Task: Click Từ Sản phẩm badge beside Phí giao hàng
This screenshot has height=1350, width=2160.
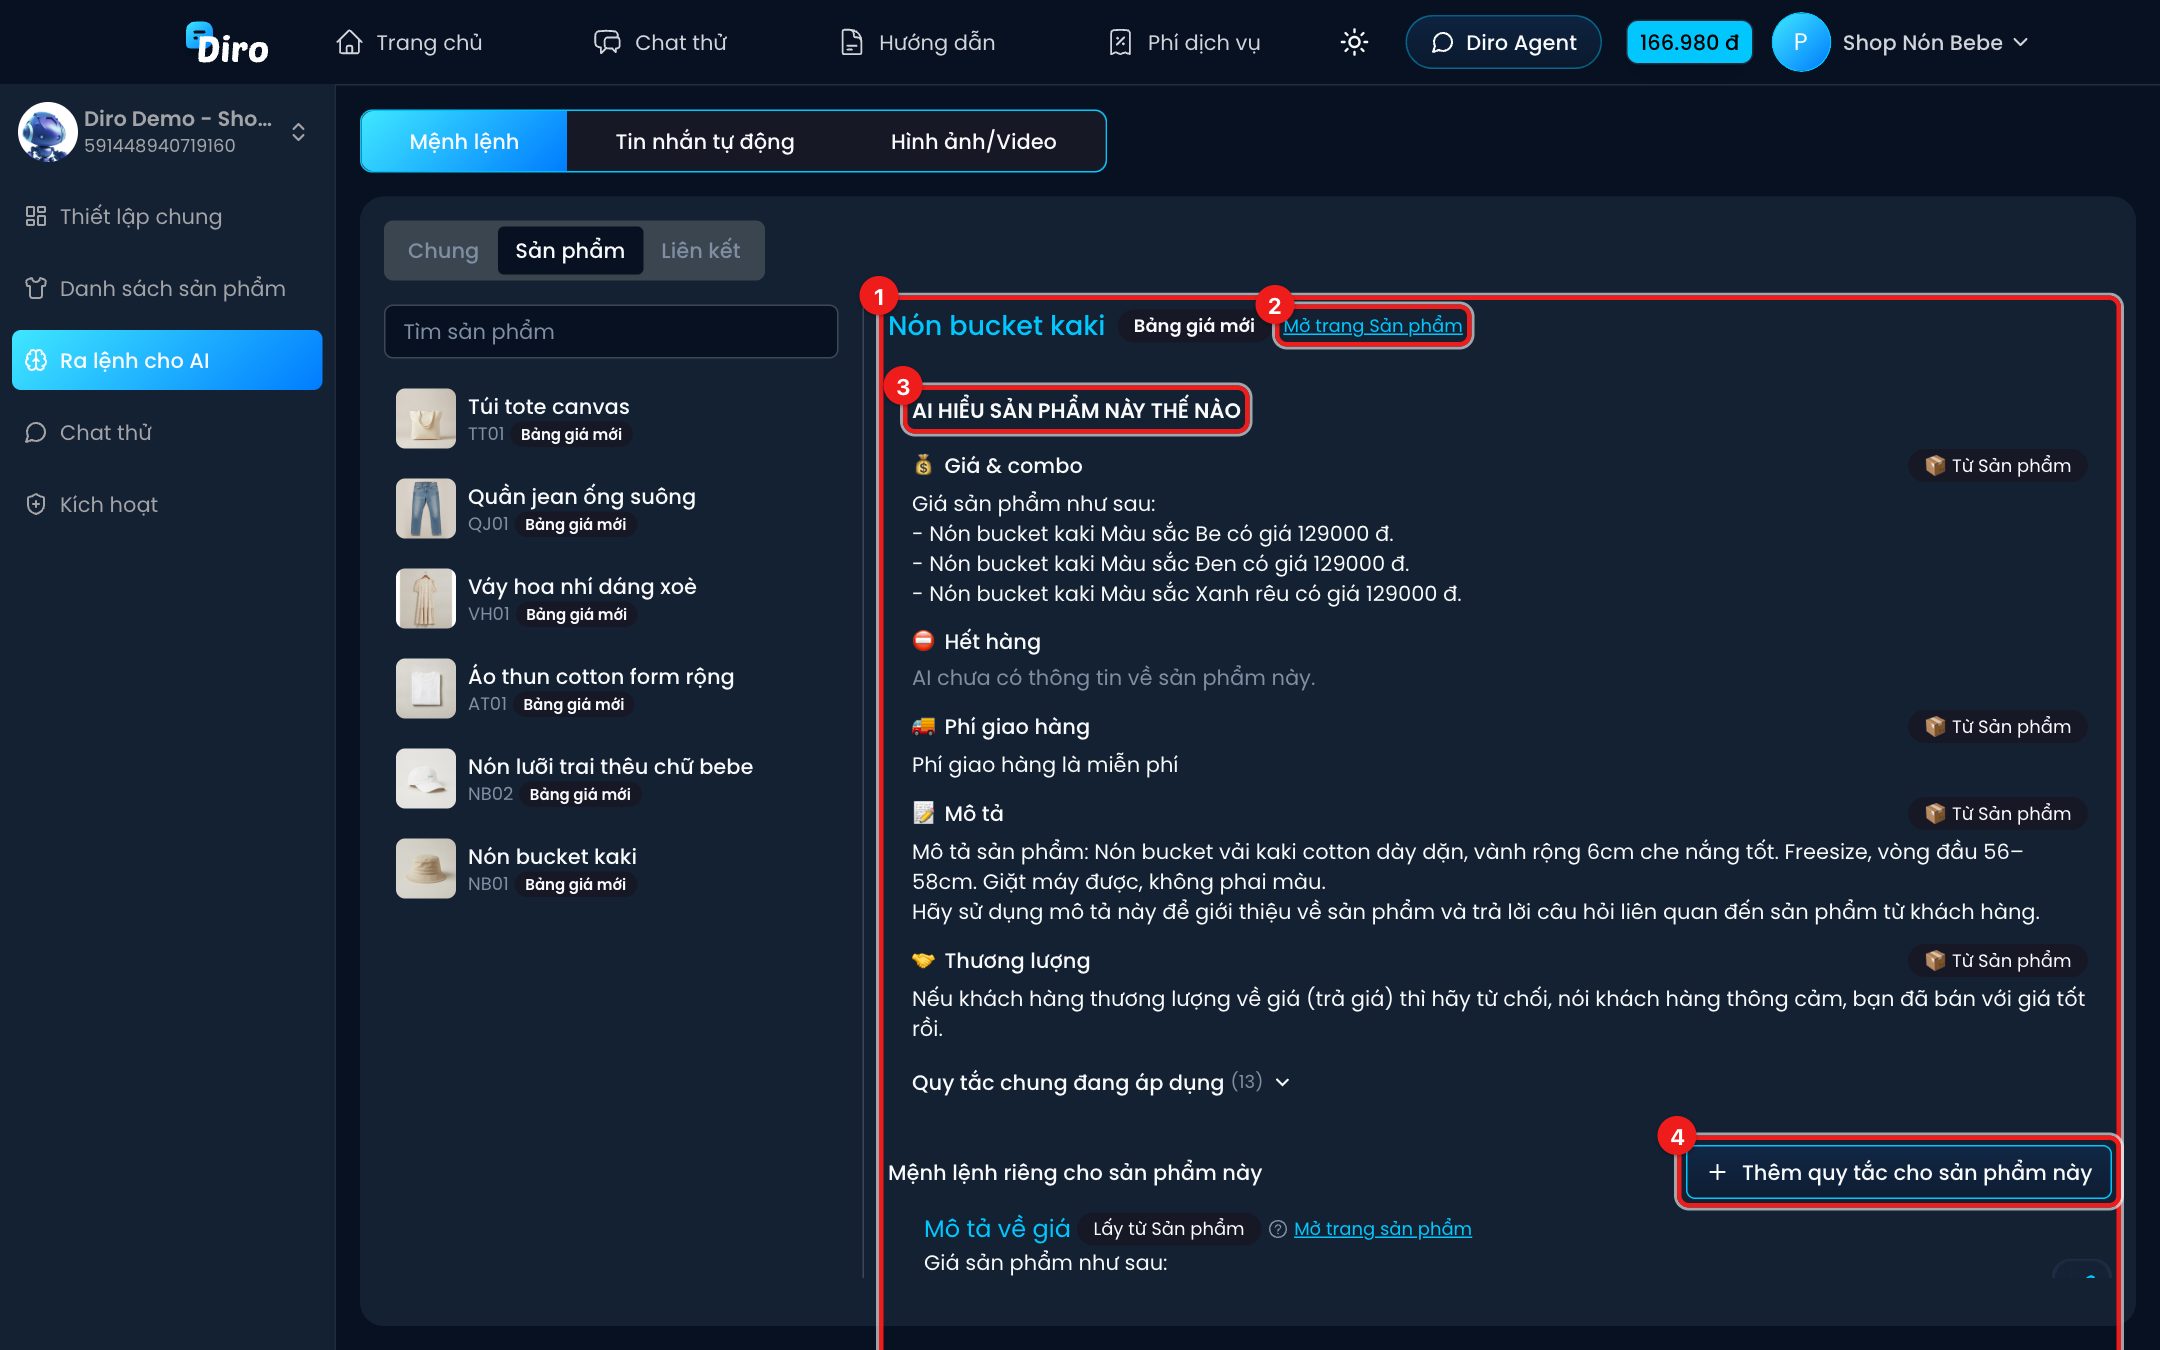Action: click(1997, 726)
